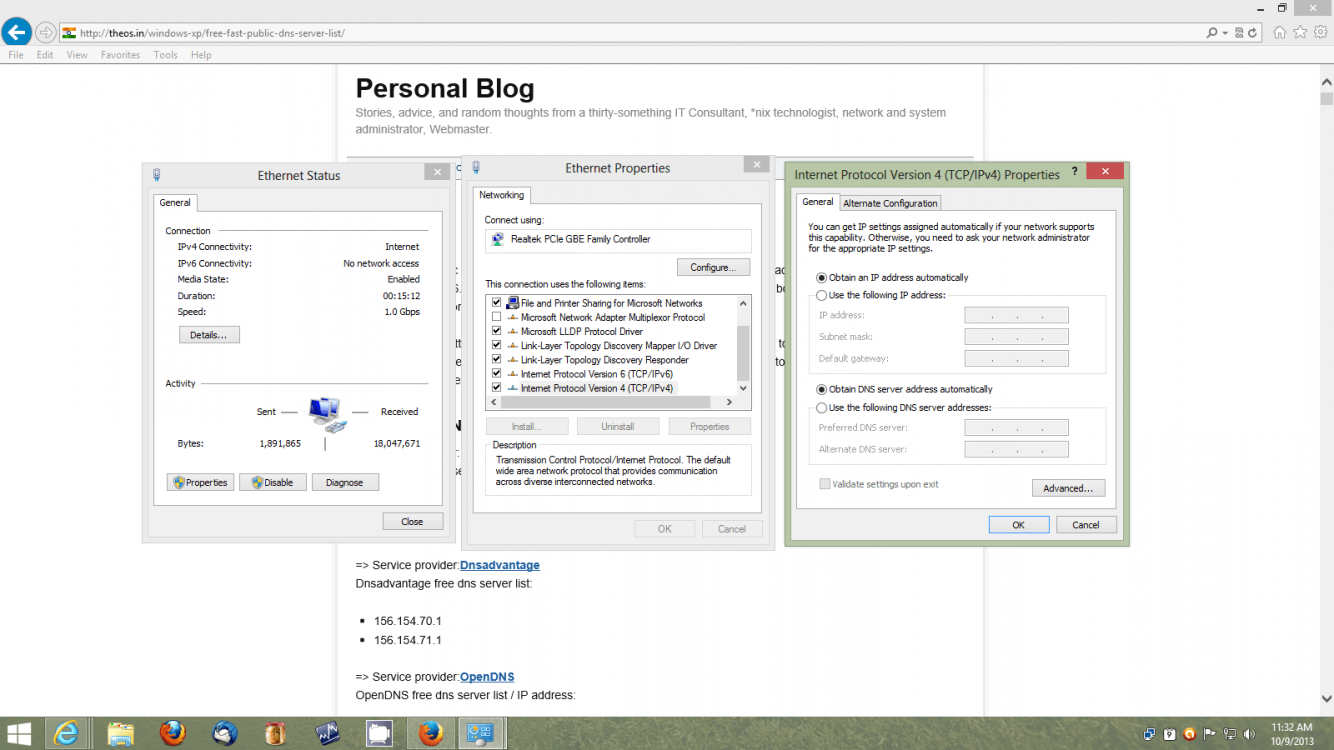
Task: Open the IE tools gear icon
Action: pyautogui.click(x=1320, y=32)
